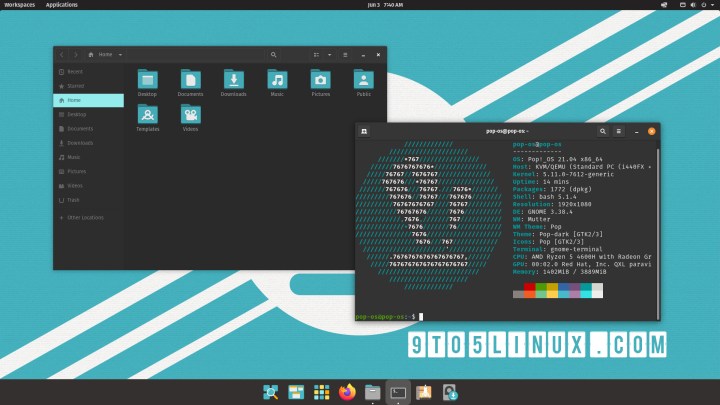Open the Desktop folder in Home

[147, 80]
